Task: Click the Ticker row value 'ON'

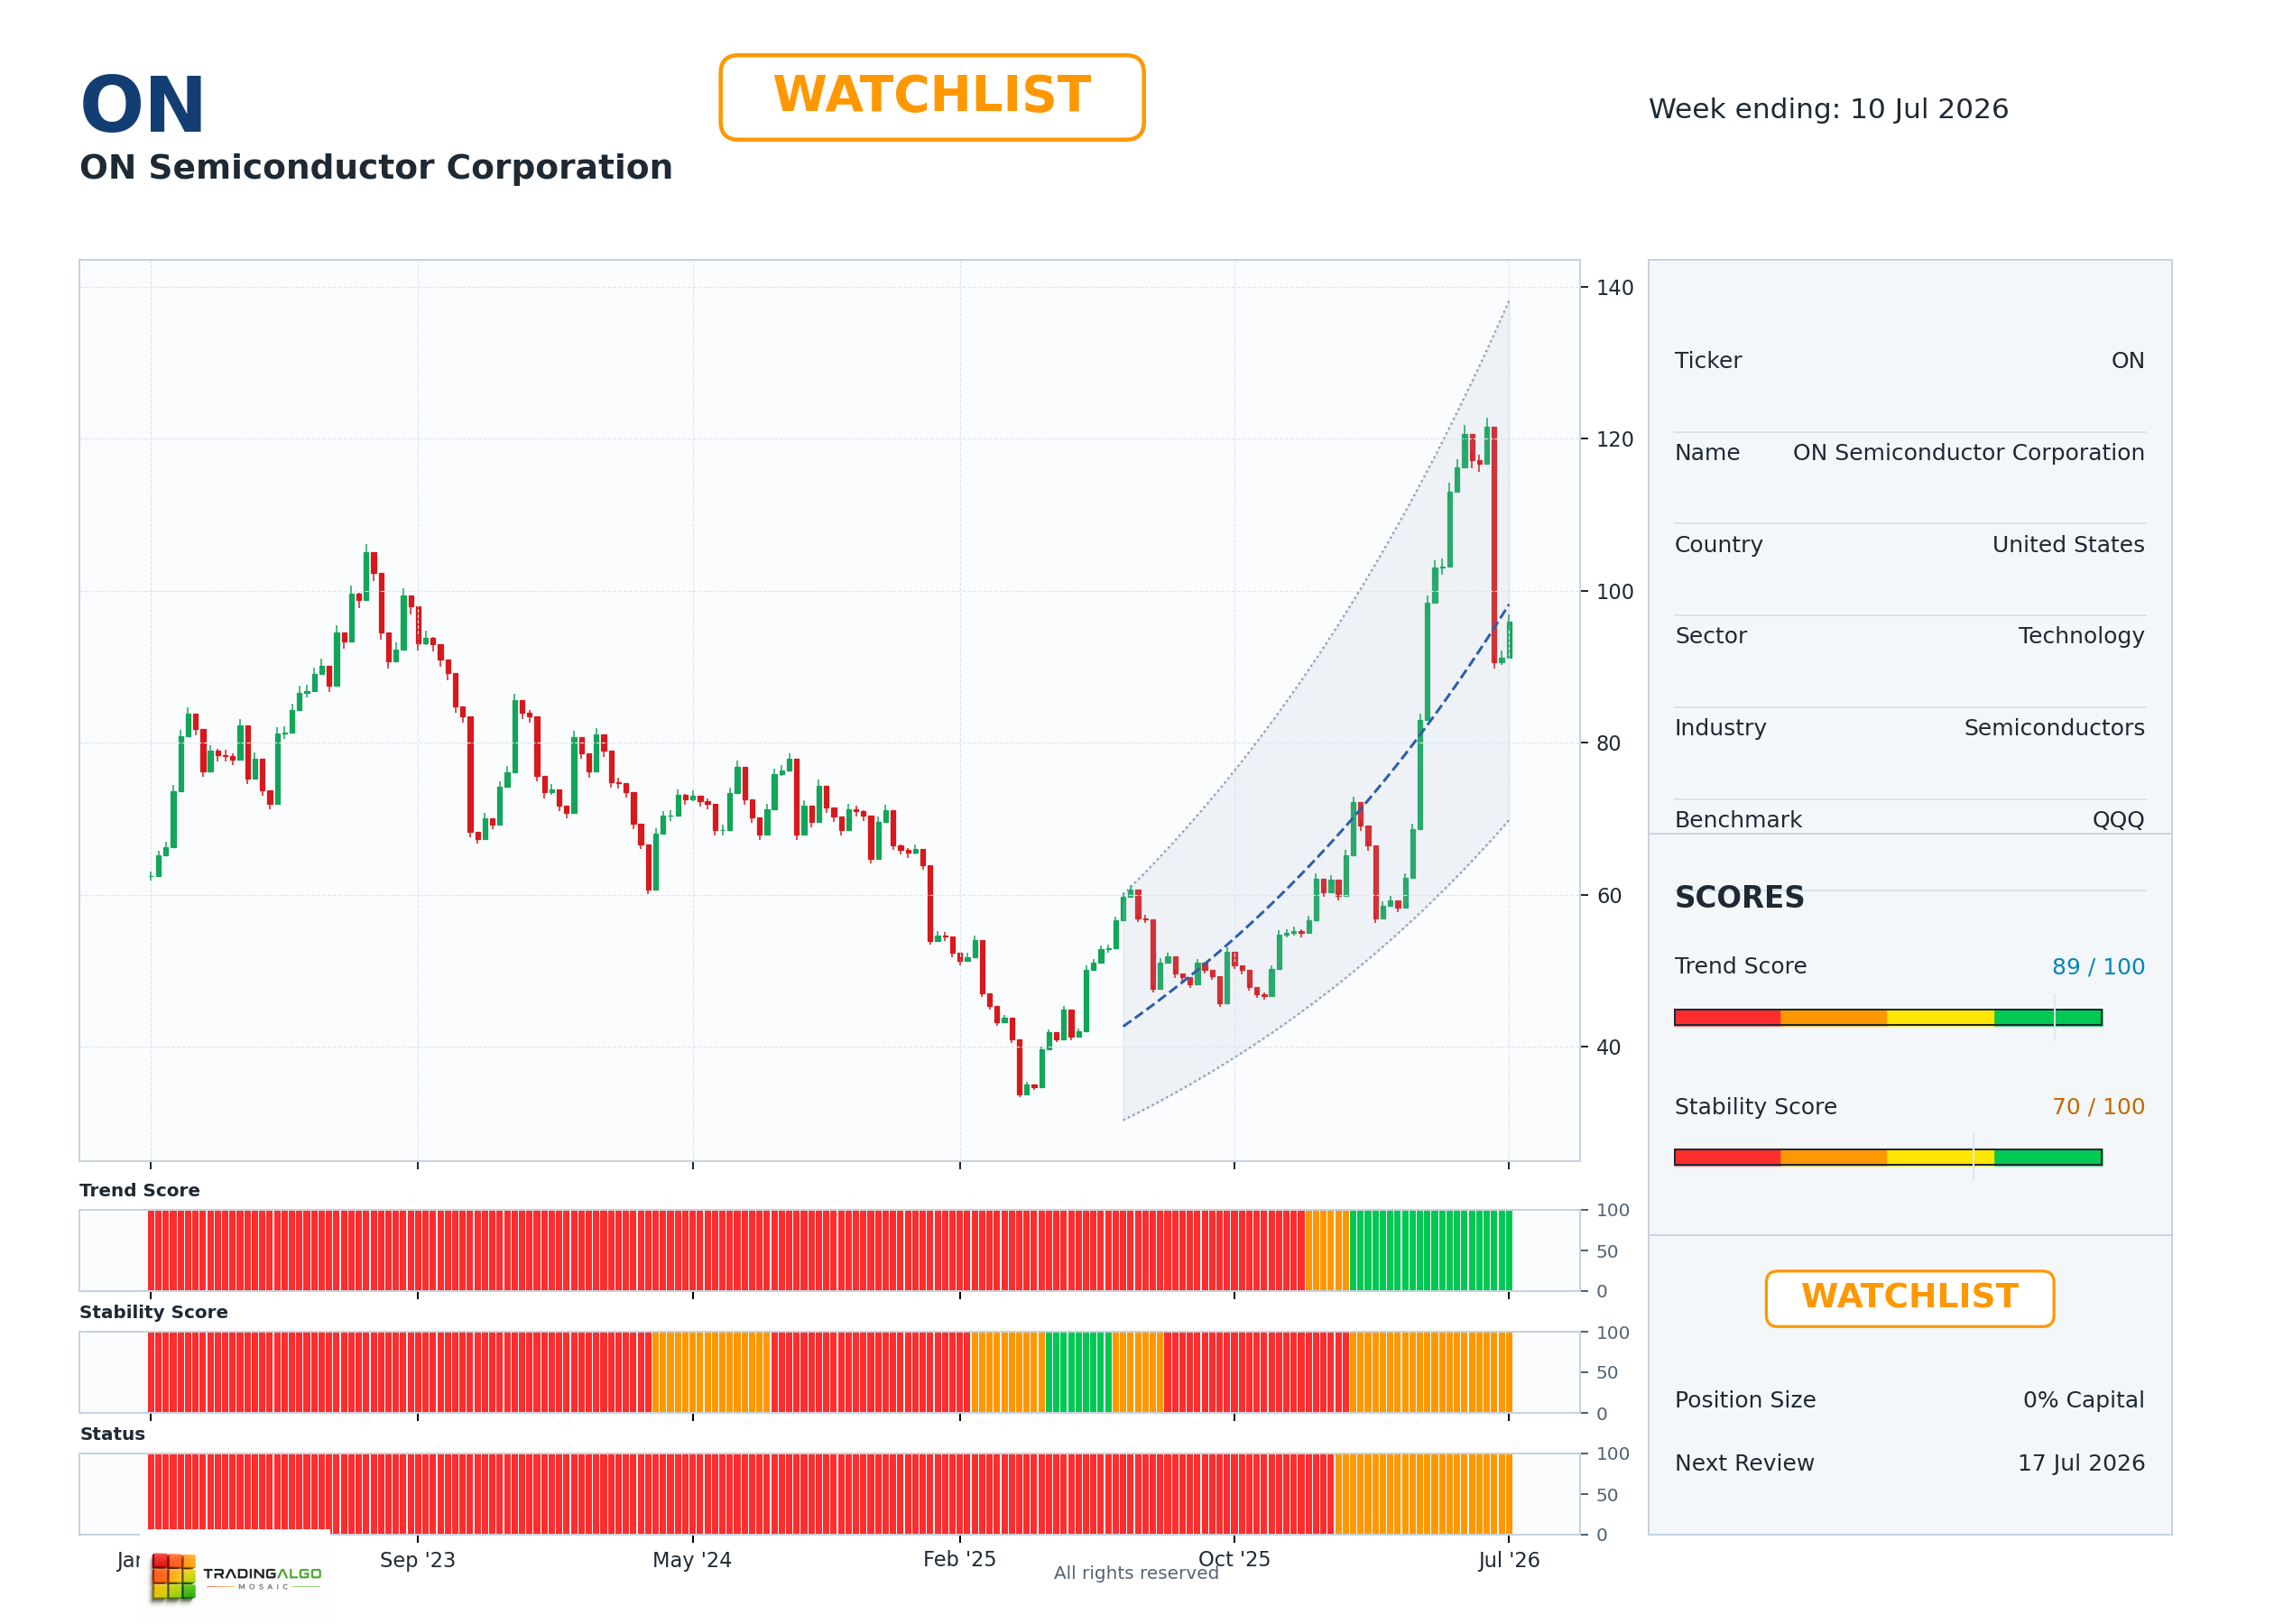Action: point(2127,360)
